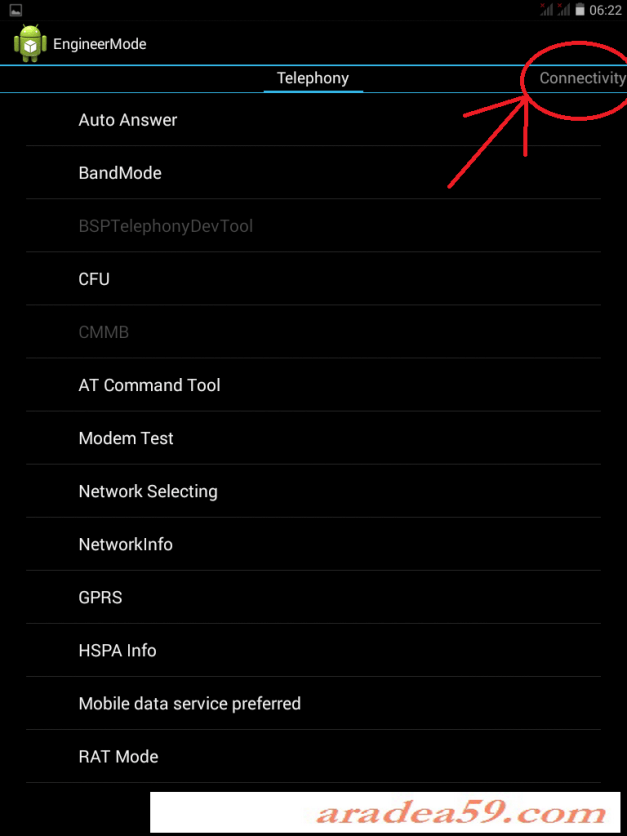Select the grayed-out BSPTelephonyDevTool item
This screenshot has width=627, height=836.
(x=164, y=225)
